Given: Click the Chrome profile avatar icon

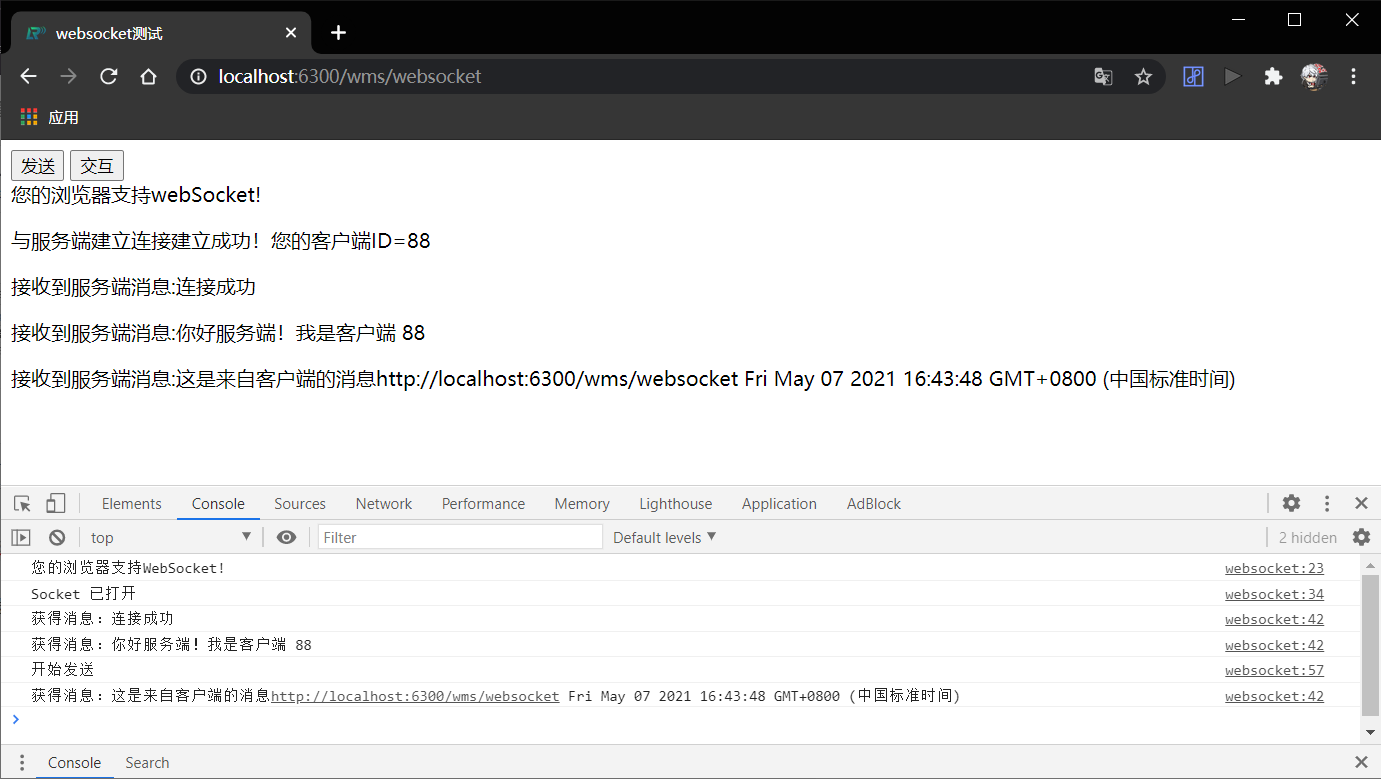Looking at the screenshot, I should [x=1313, y=76].
